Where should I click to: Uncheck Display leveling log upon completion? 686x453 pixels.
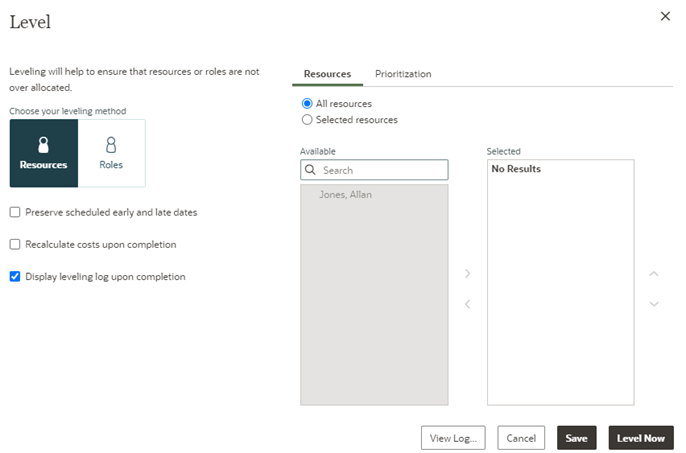(15, 277)
